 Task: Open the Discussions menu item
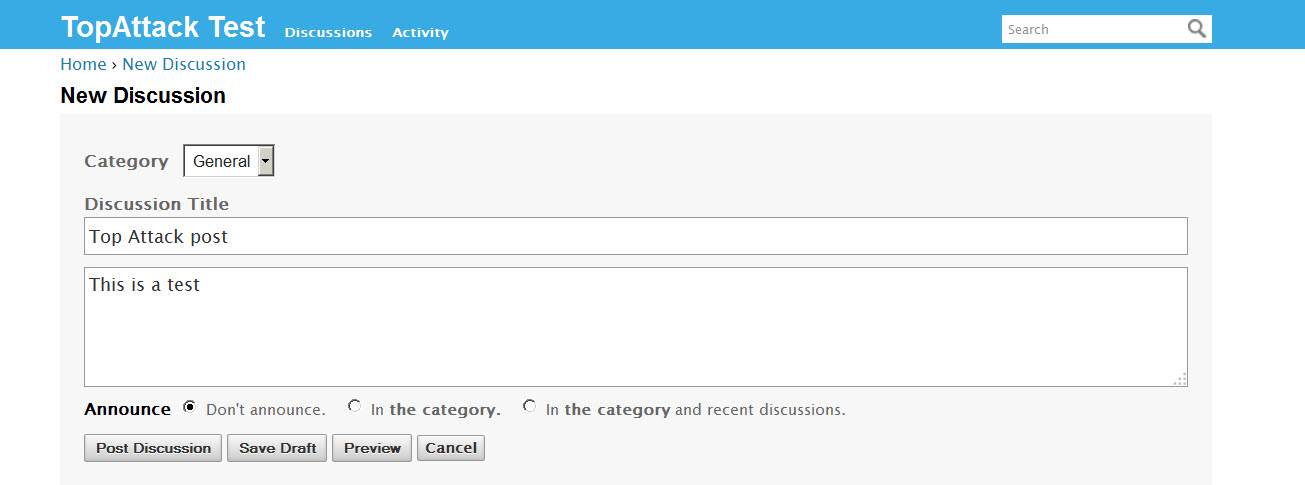tap(328, 32)
